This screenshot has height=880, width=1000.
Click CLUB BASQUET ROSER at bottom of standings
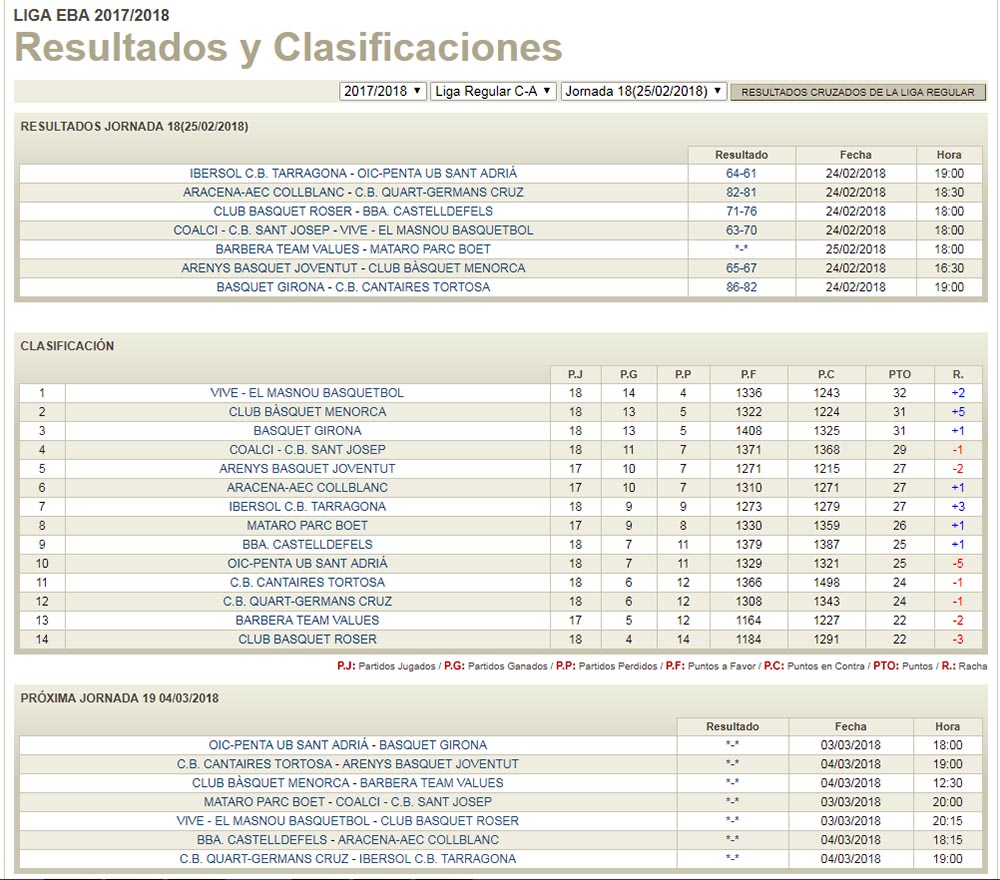point(303,639)
